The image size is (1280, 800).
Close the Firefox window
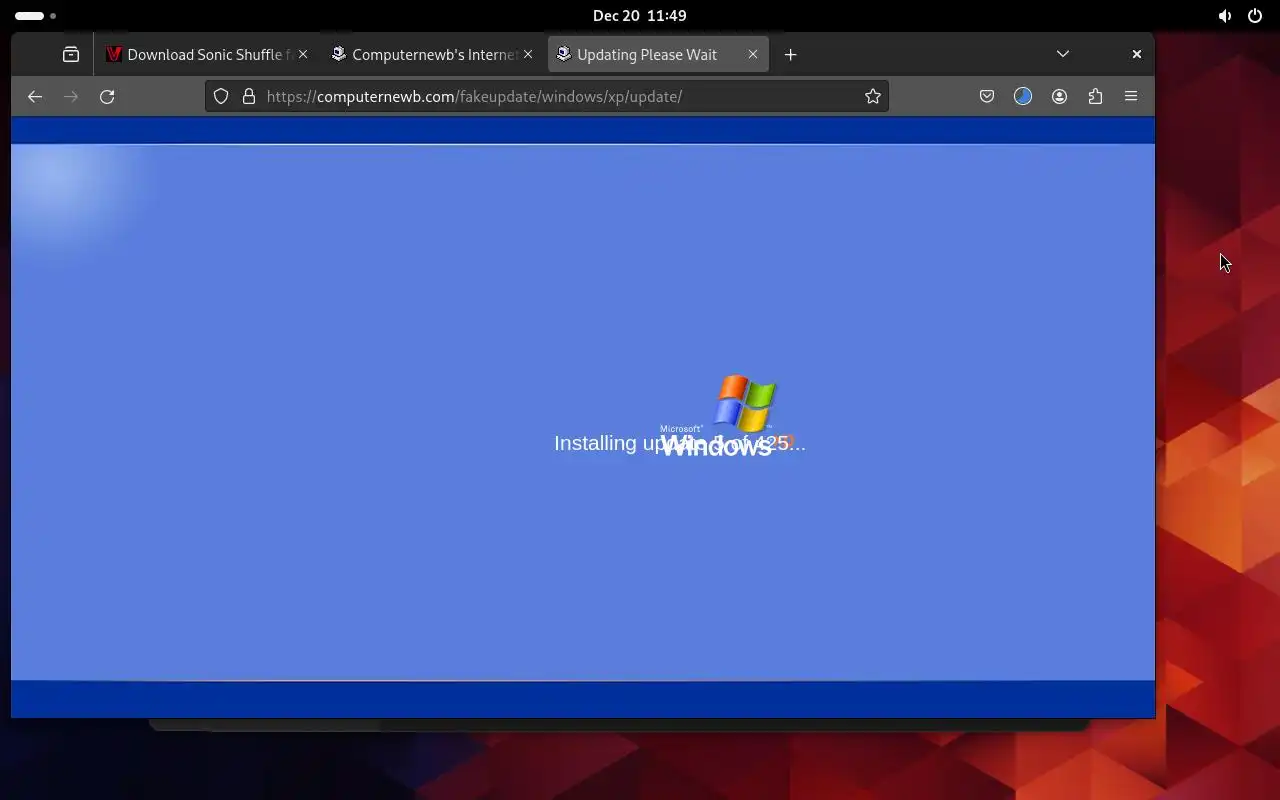coord(1137,54)
